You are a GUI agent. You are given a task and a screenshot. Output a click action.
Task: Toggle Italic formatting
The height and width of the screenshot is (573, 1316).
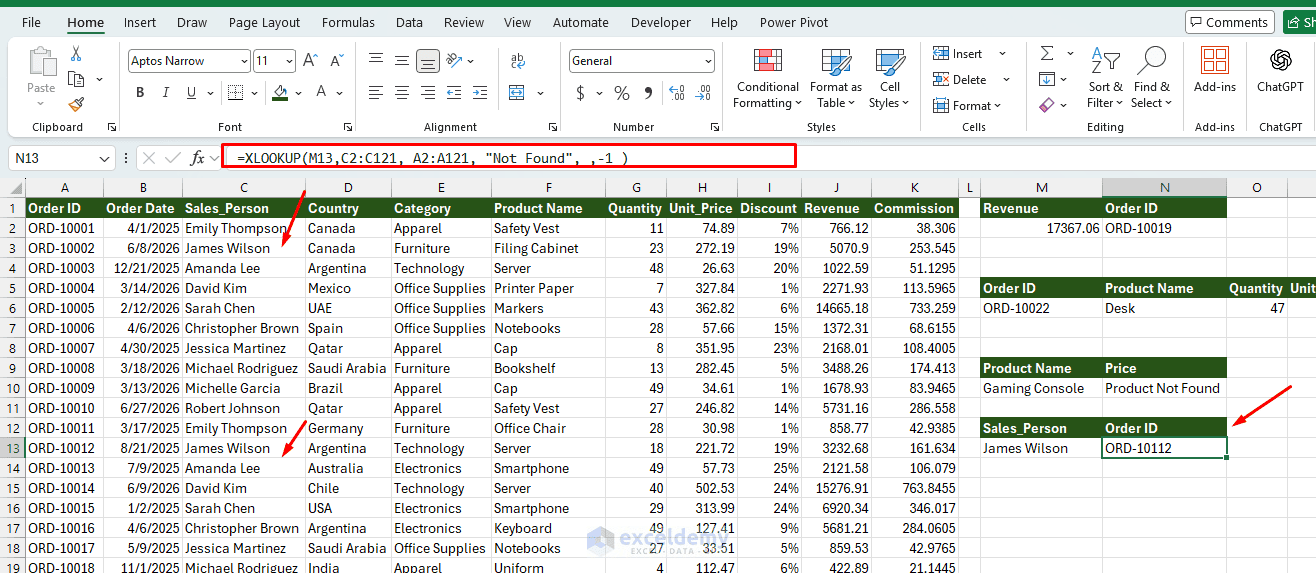pos(166,93)
